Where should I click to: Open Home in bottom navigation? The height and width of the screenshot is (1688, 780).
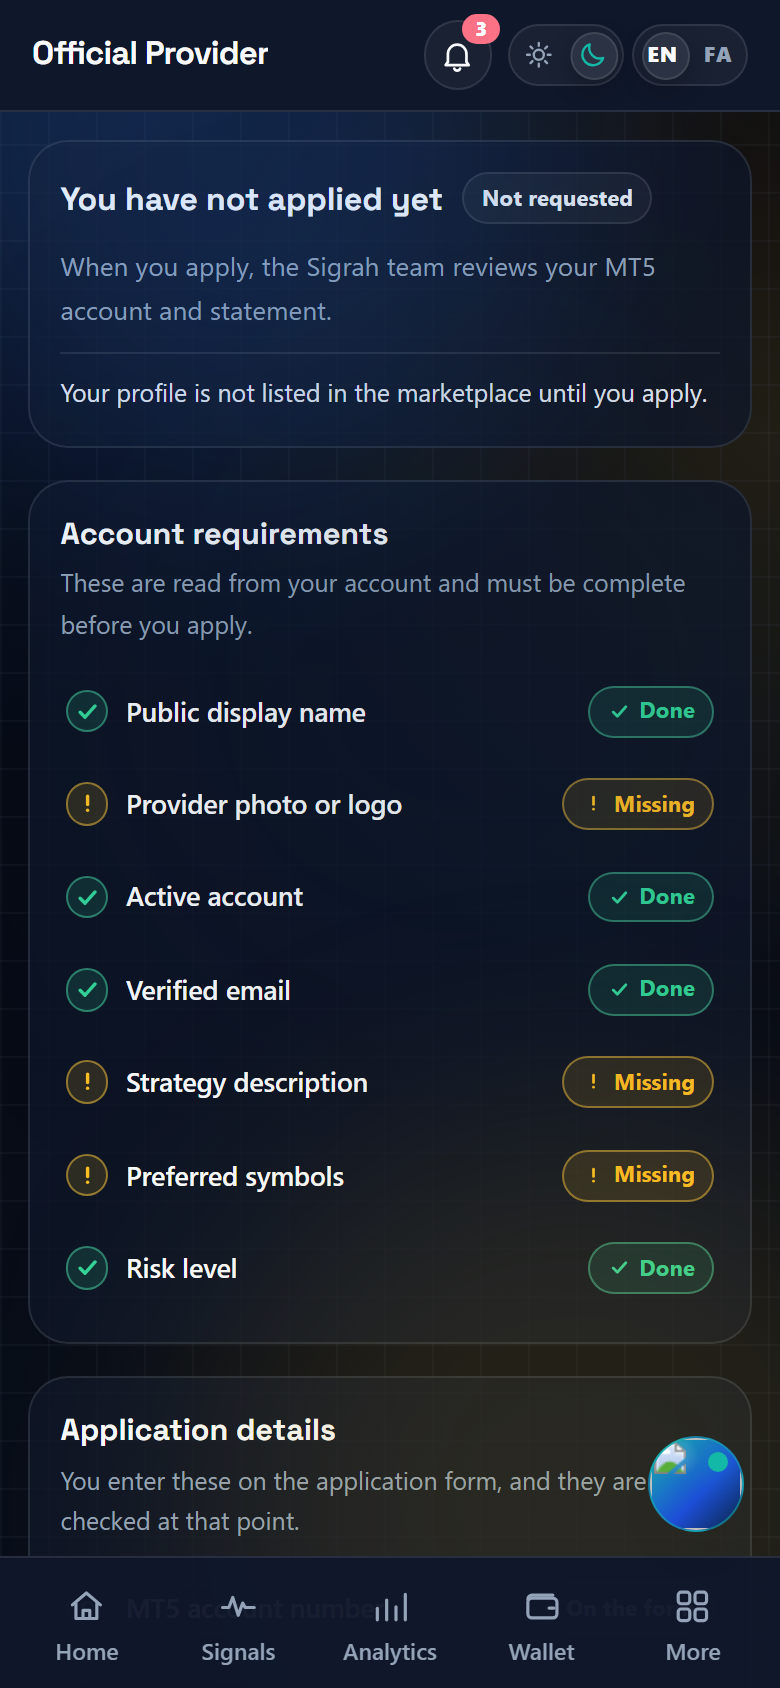(87, 1626)
